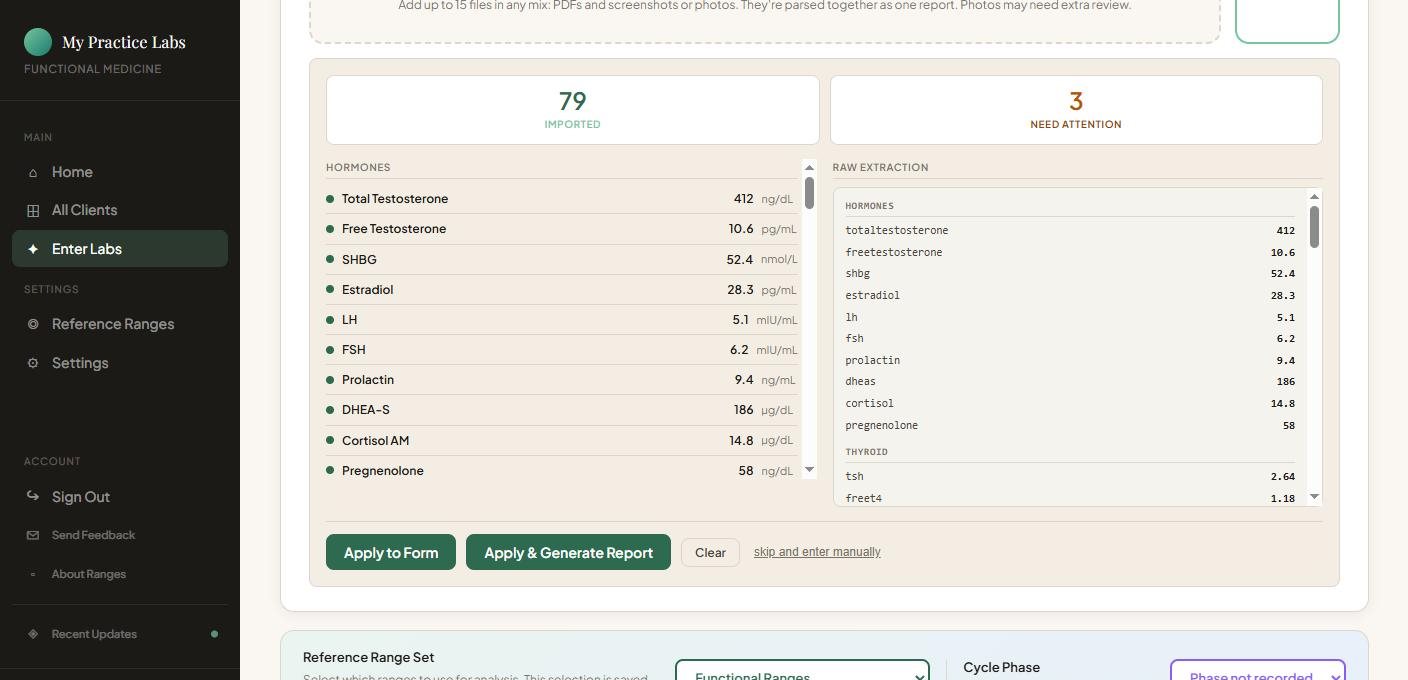Click the hormones list scrollbar thumb
1408x680 pixels.
pos(809,192)
